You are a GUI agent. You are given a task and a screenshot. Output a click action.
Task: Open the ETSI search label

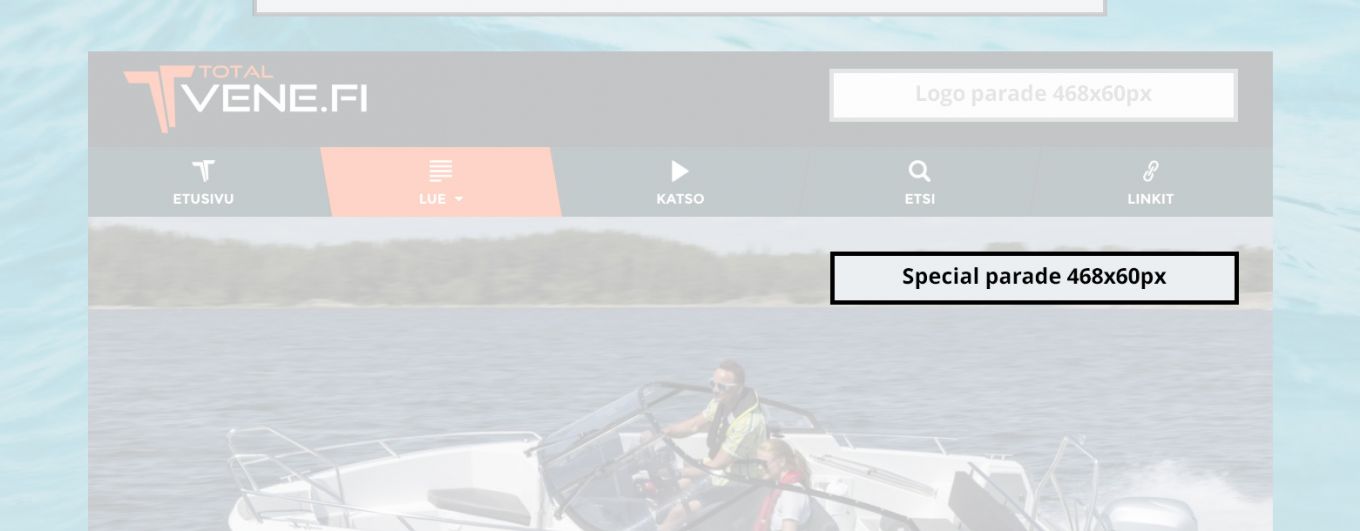[919, 199]
